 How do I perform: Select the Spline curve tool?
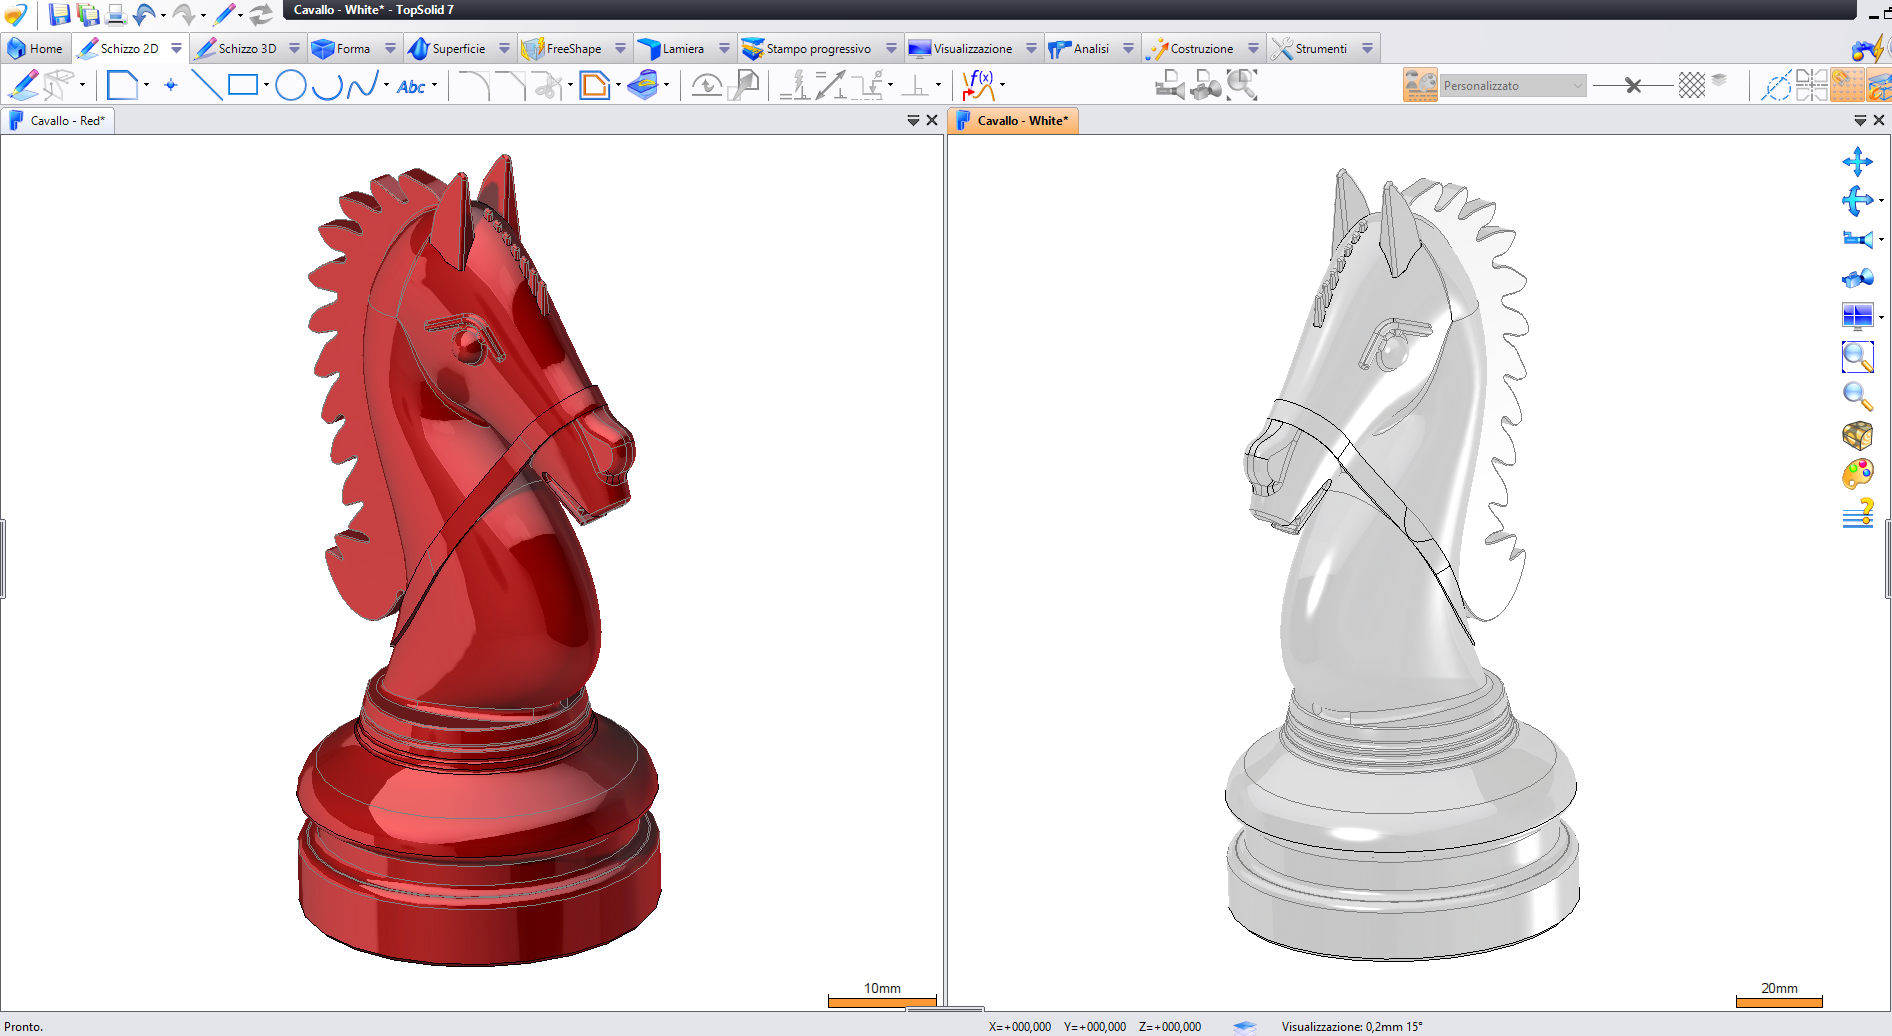point(362,85)
